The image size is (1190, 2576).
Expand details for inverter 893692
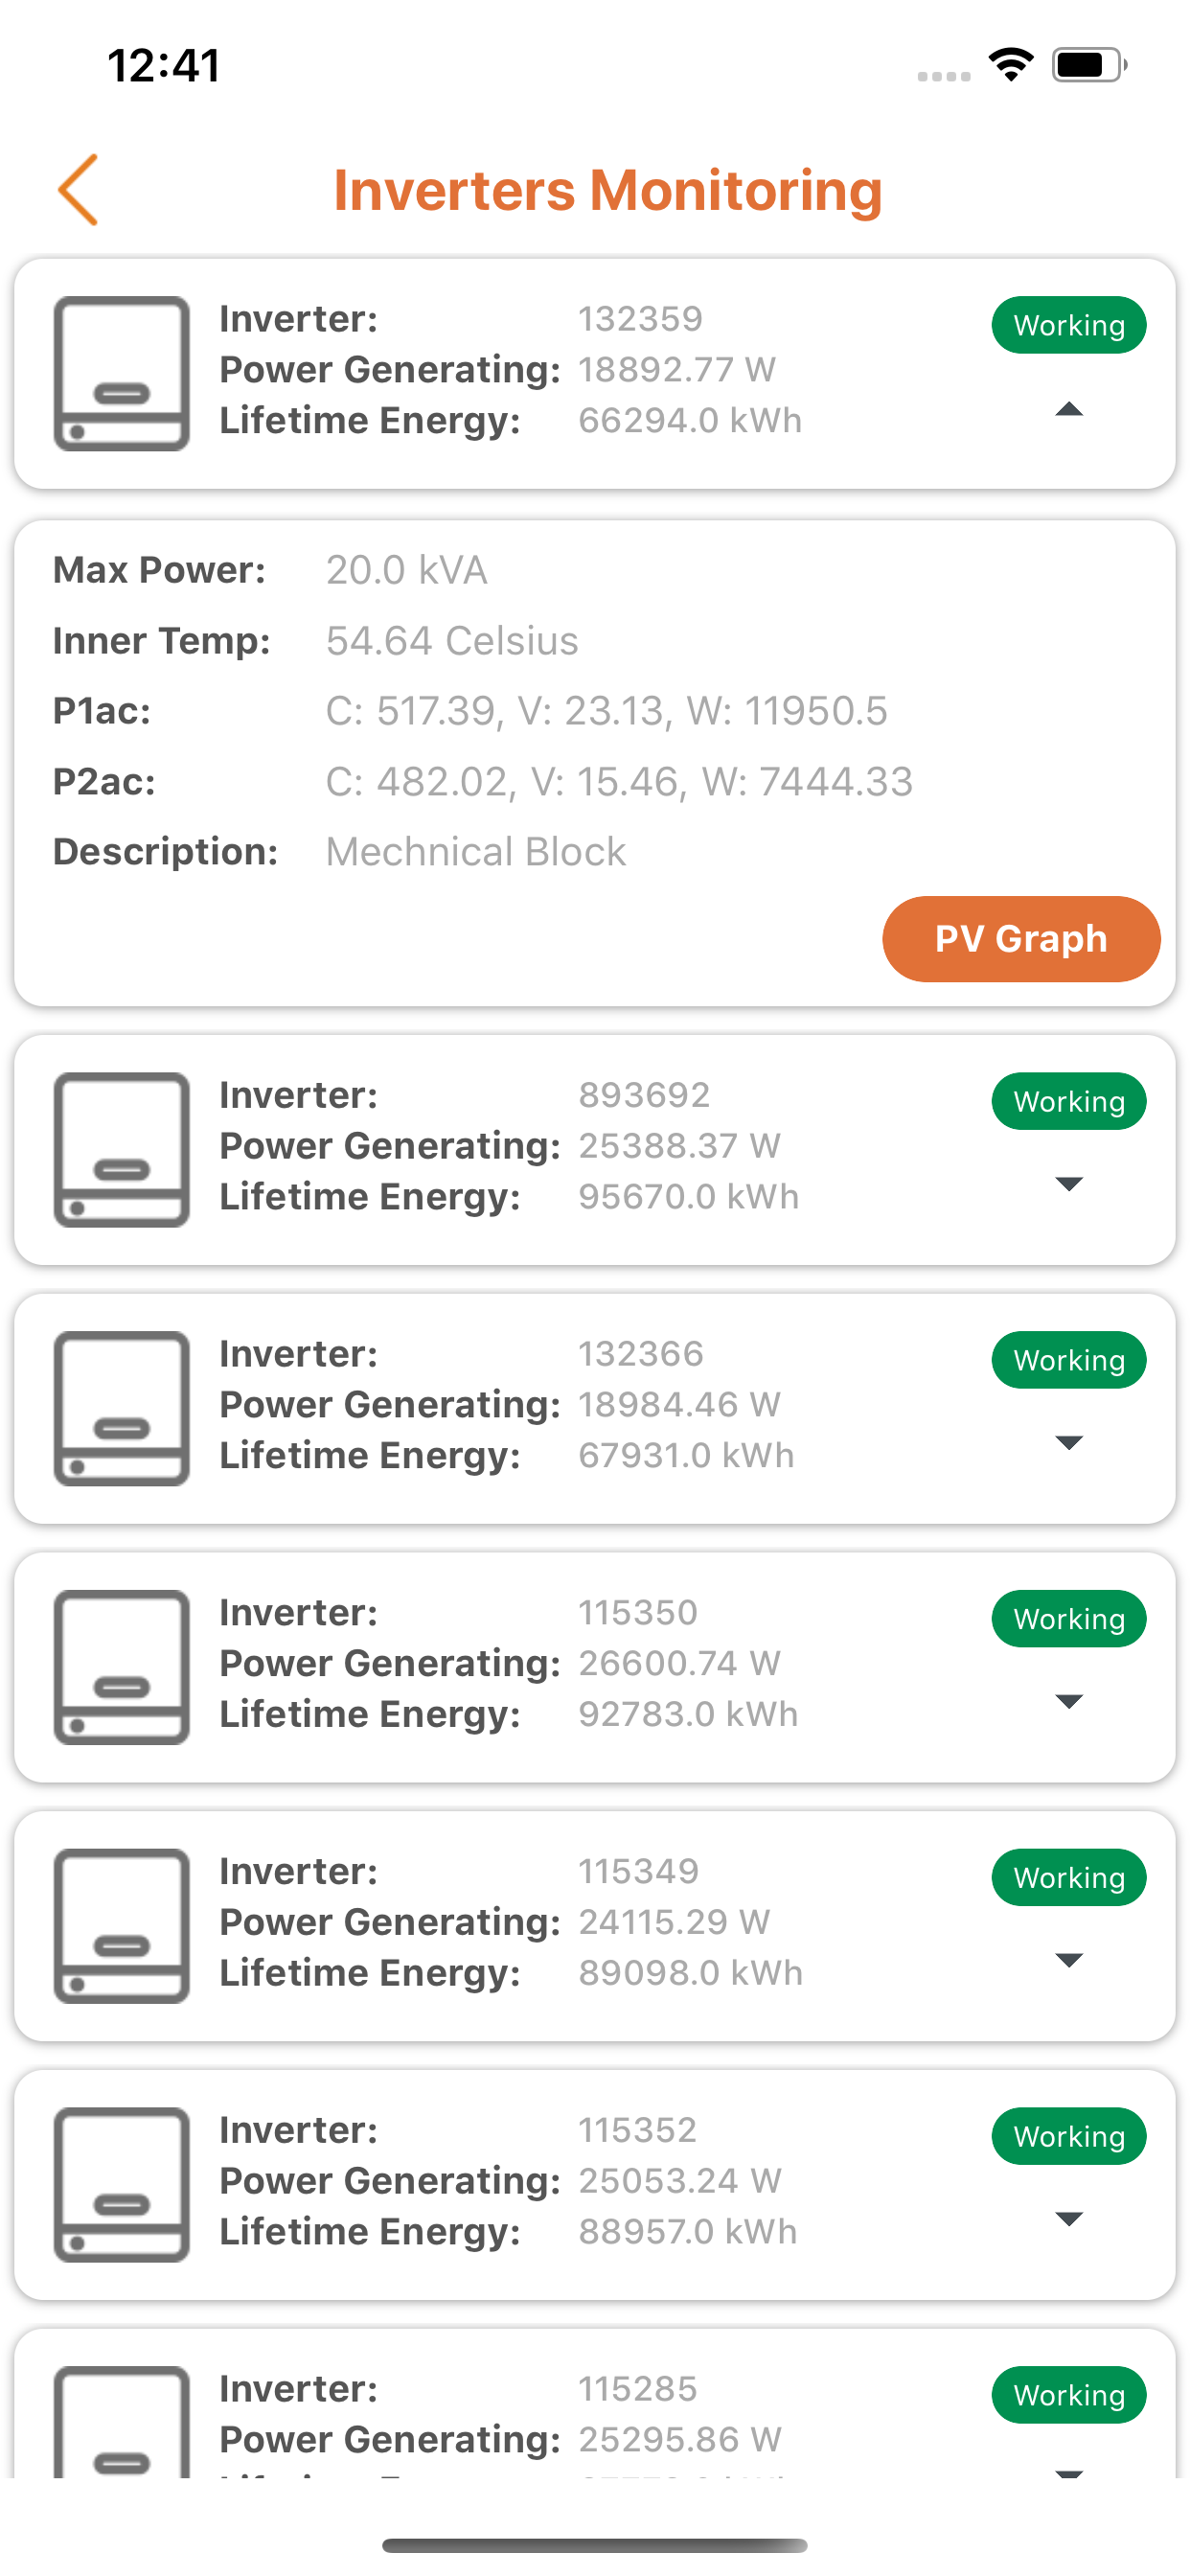point(1069,1184)
